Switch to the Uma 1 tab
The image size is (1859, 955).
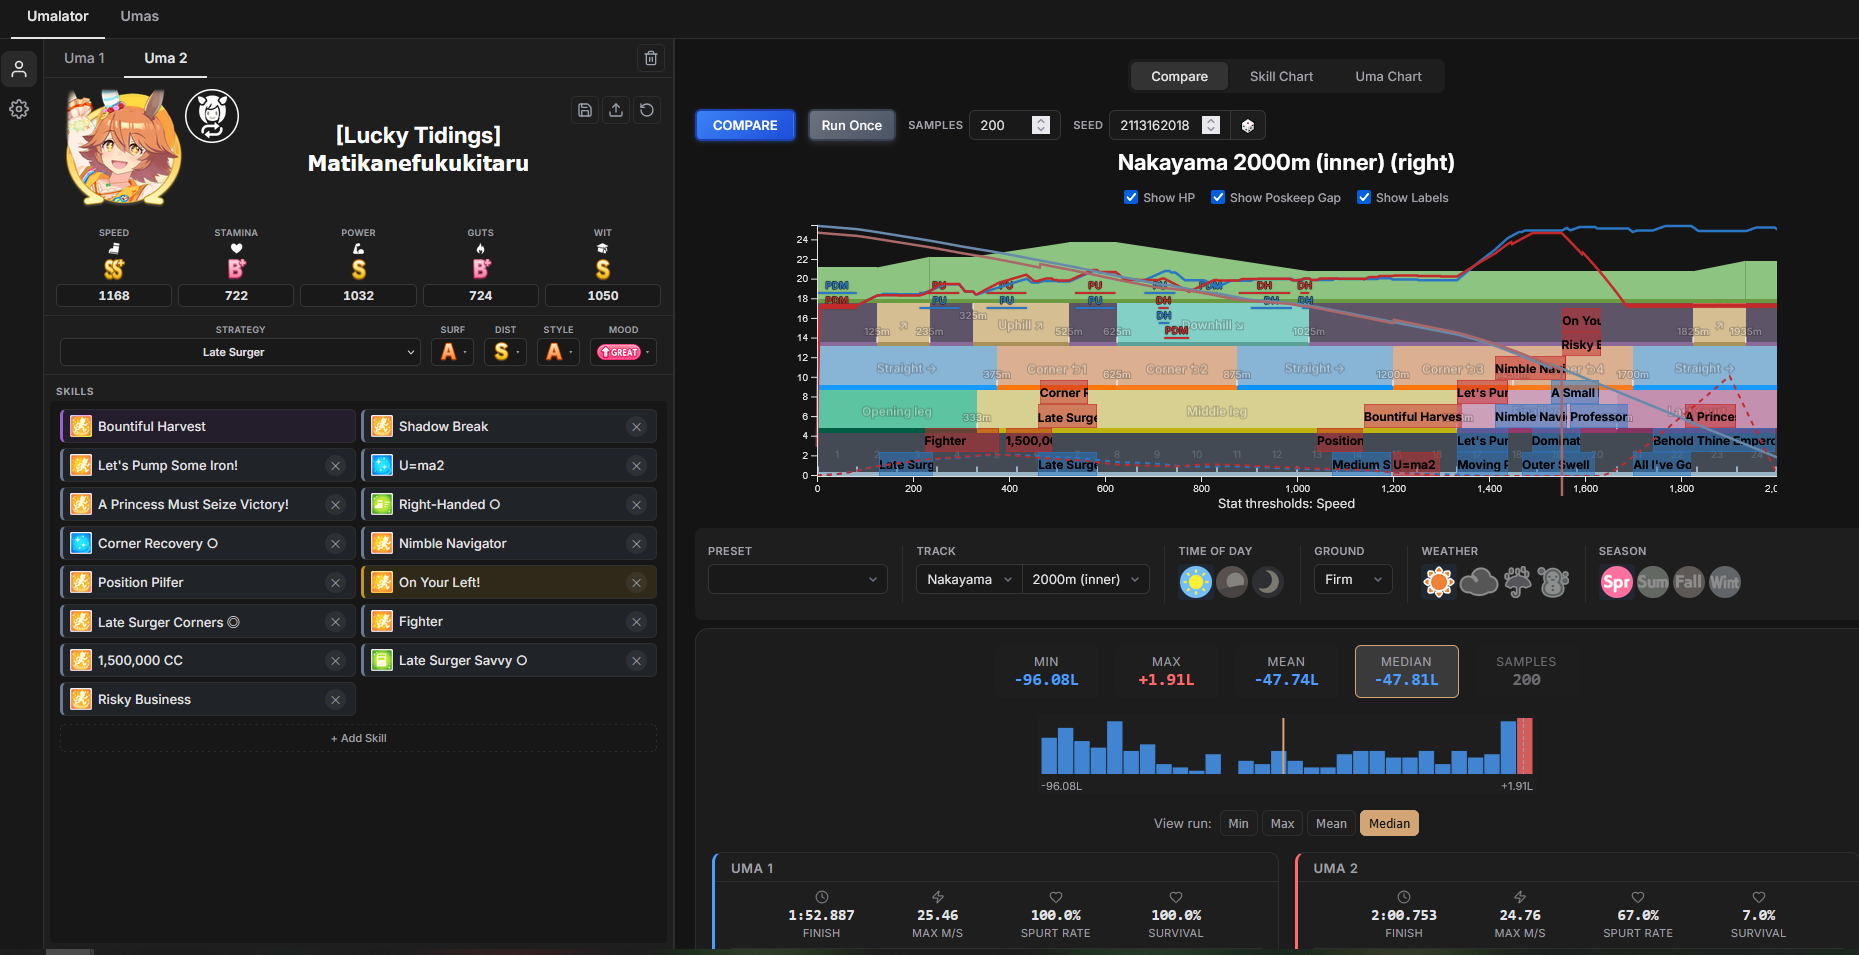(84, 58)
